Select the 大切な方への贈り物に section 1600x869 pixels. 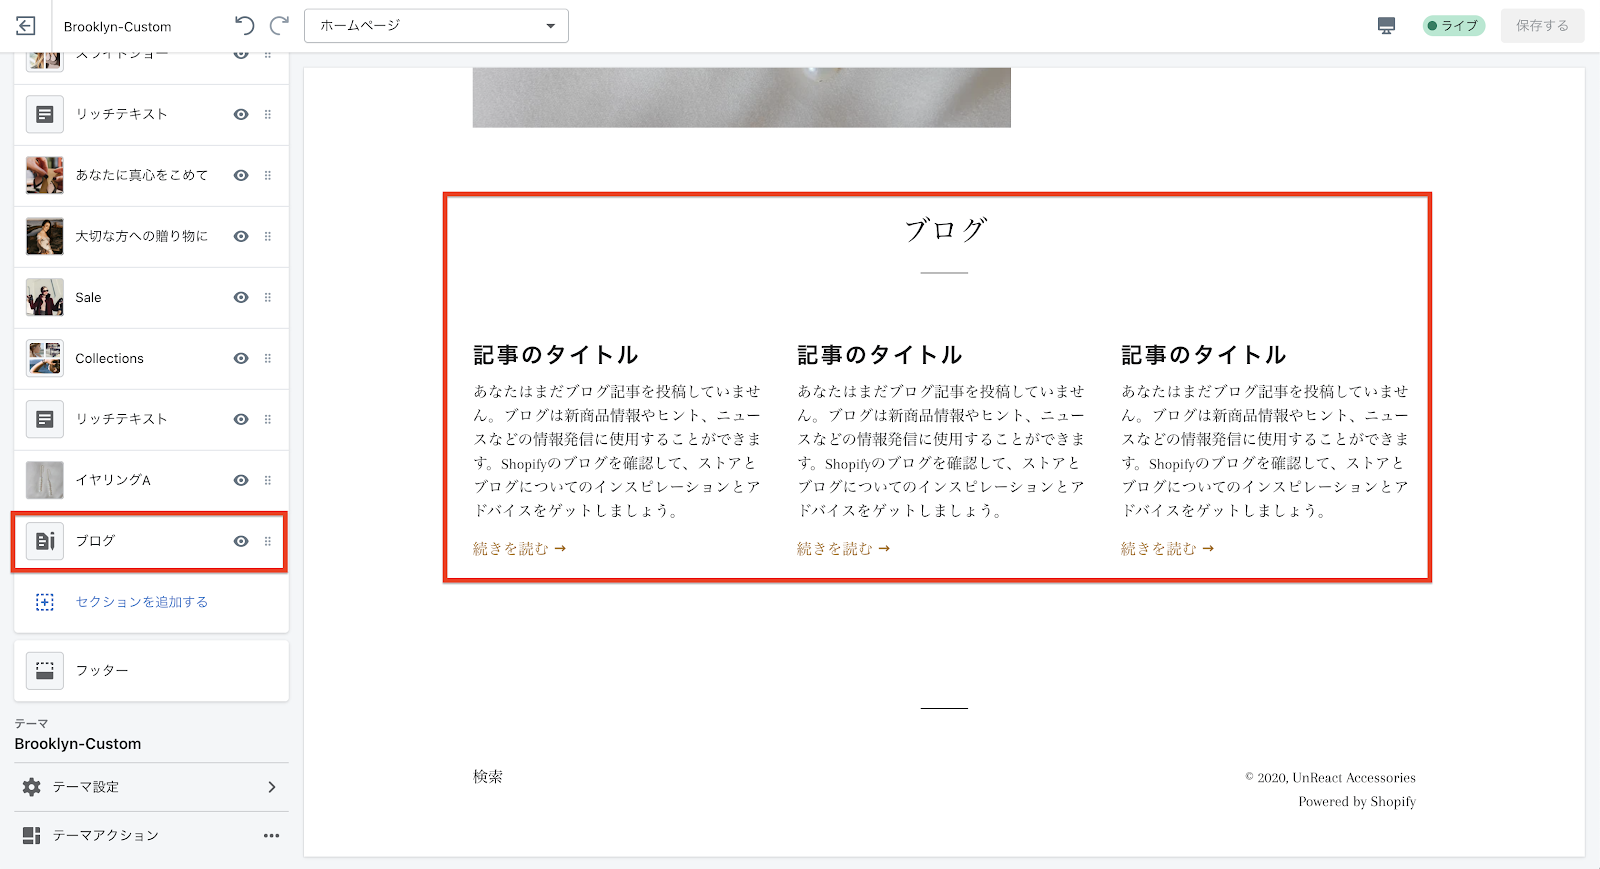click(x=141, y=237)
